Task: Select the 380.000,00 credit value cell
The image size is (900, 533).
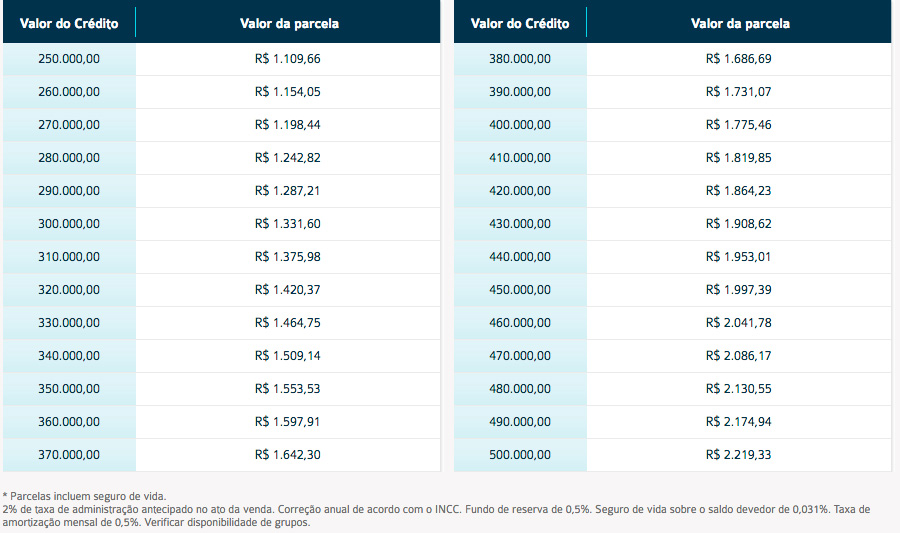Action: (x=520, y=59)
